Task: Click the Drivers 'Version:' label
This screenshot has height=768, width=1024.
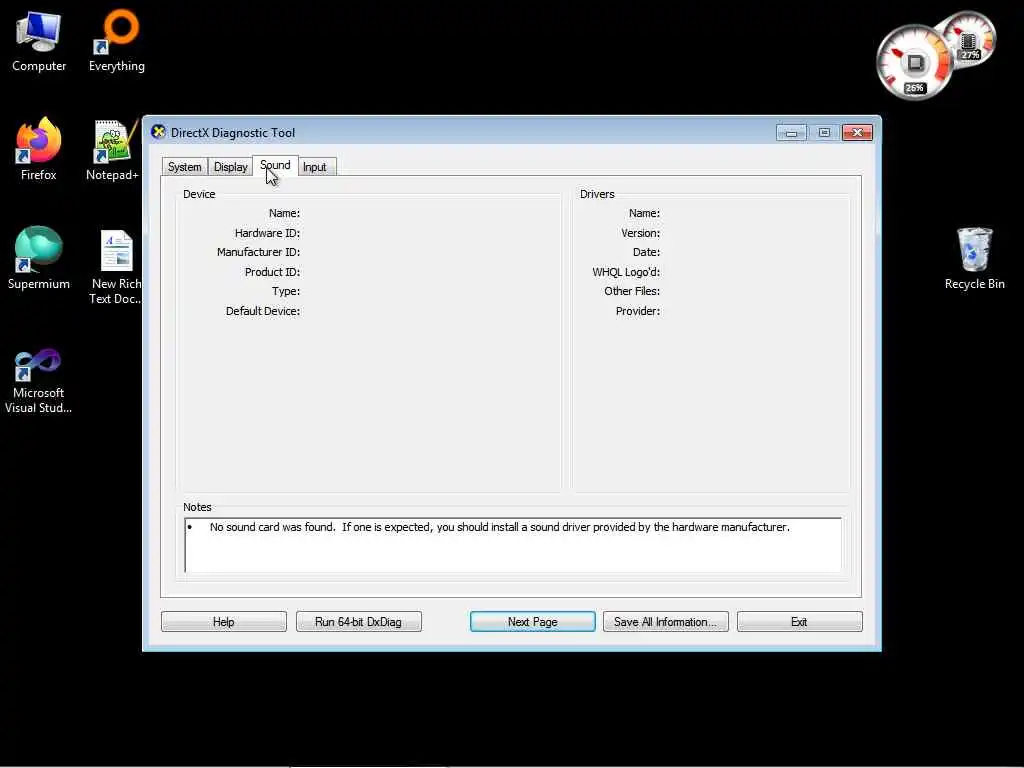Action: click(x=640, y=233)
